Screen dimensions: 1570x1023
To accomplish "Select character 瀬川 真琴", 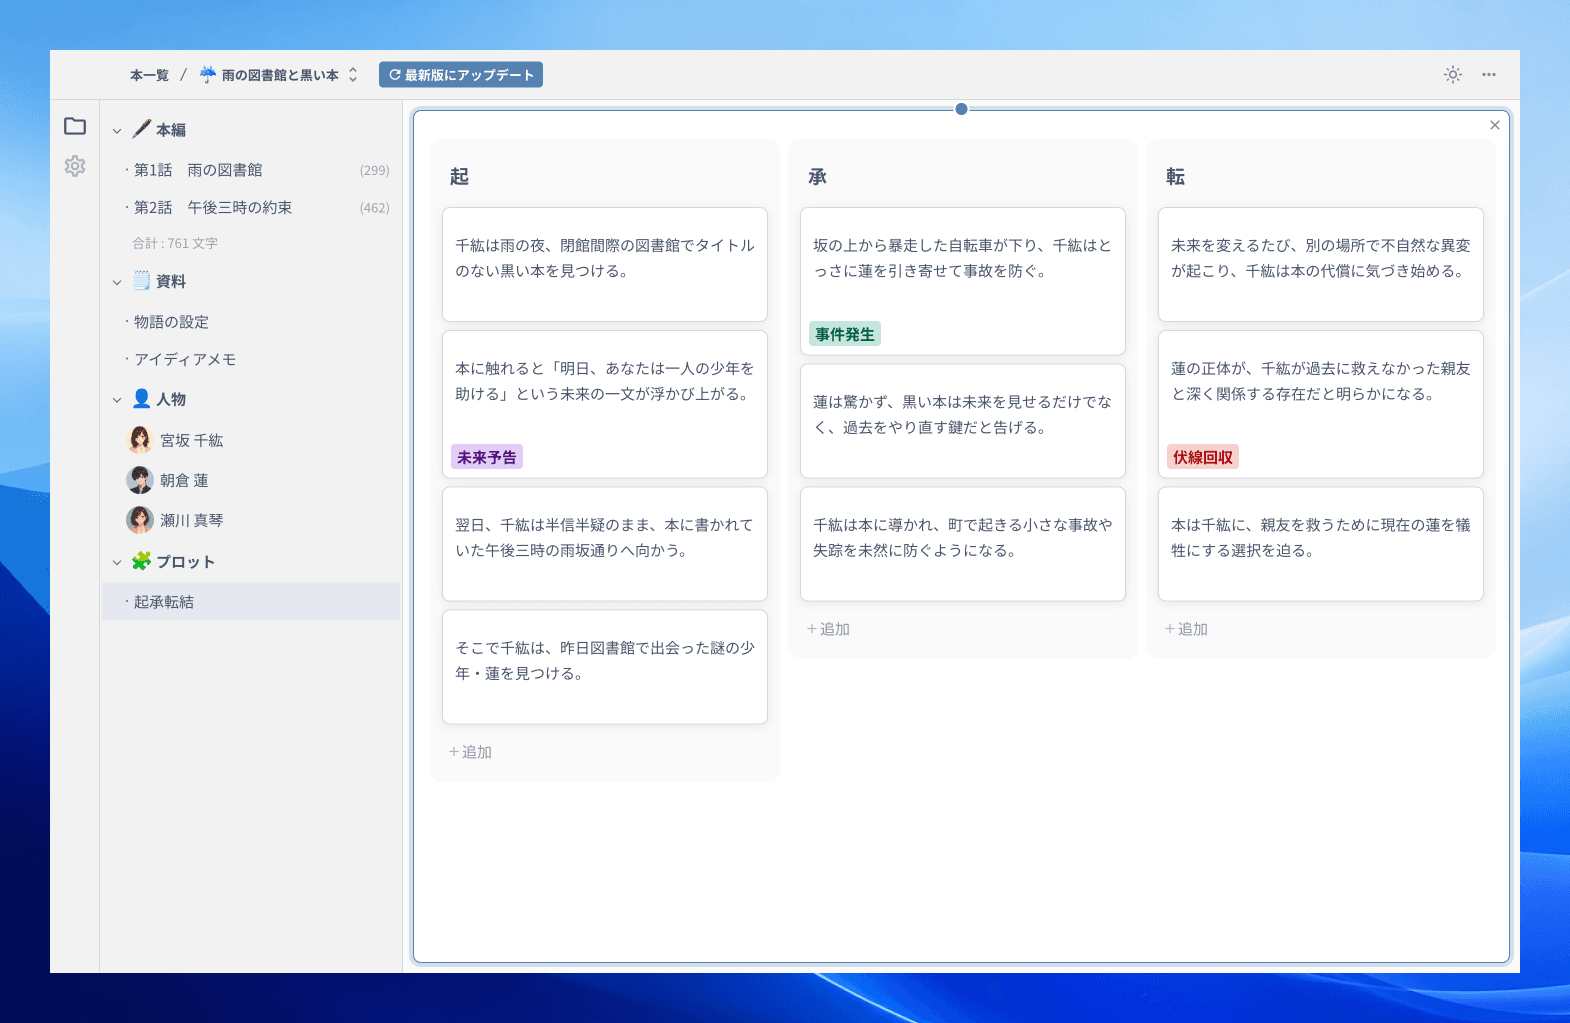I will [x=251, y=520].
